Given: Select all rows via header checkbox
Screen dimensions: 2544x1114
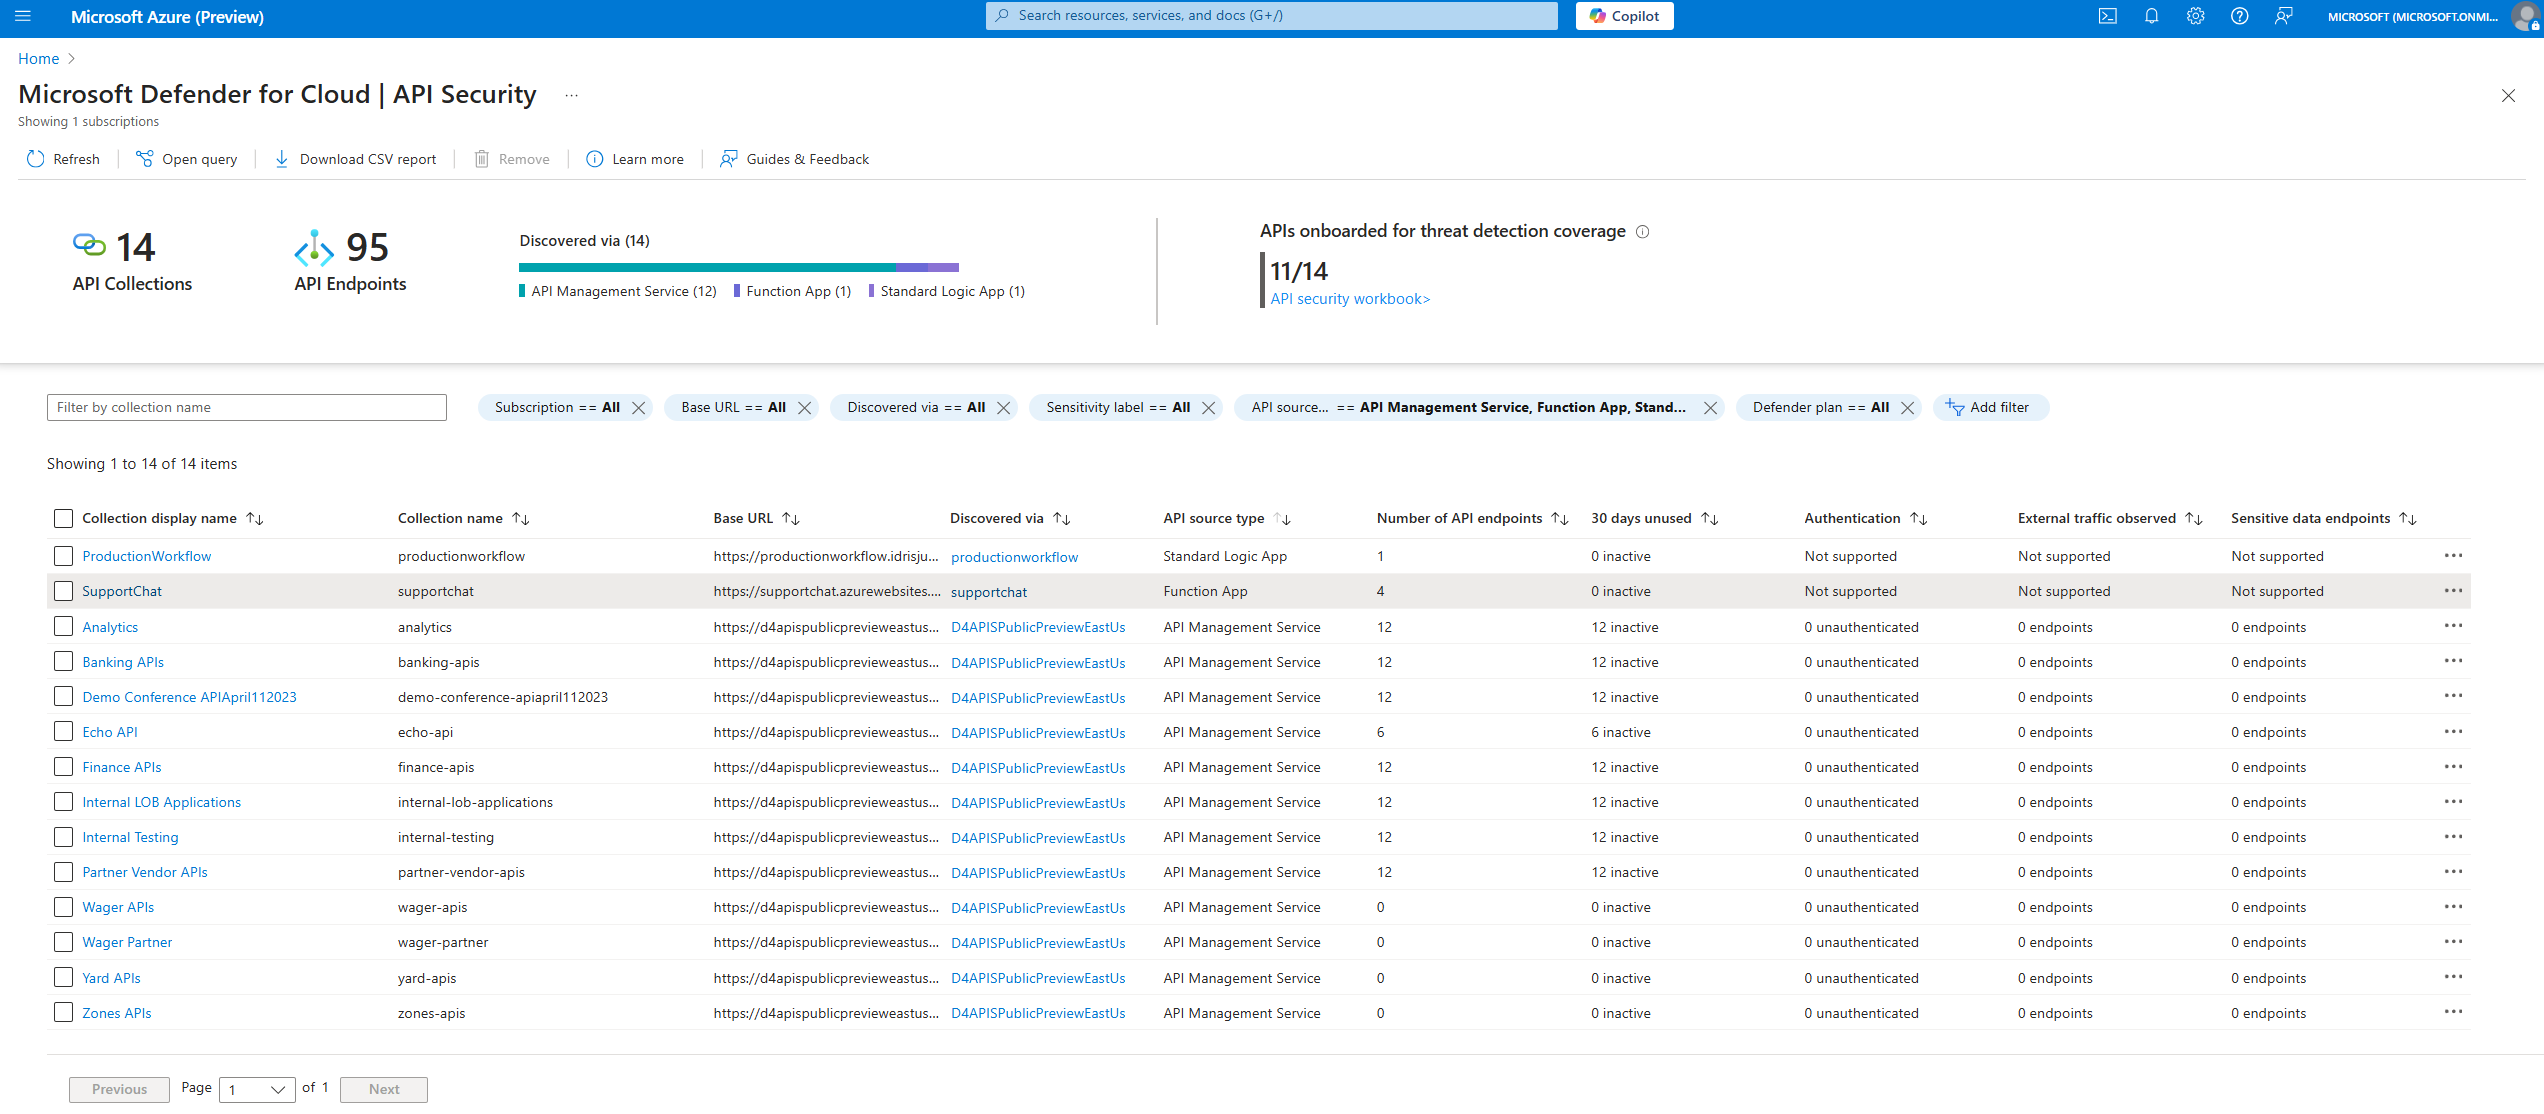Looking at the screenshot, I should click(63, 518).
